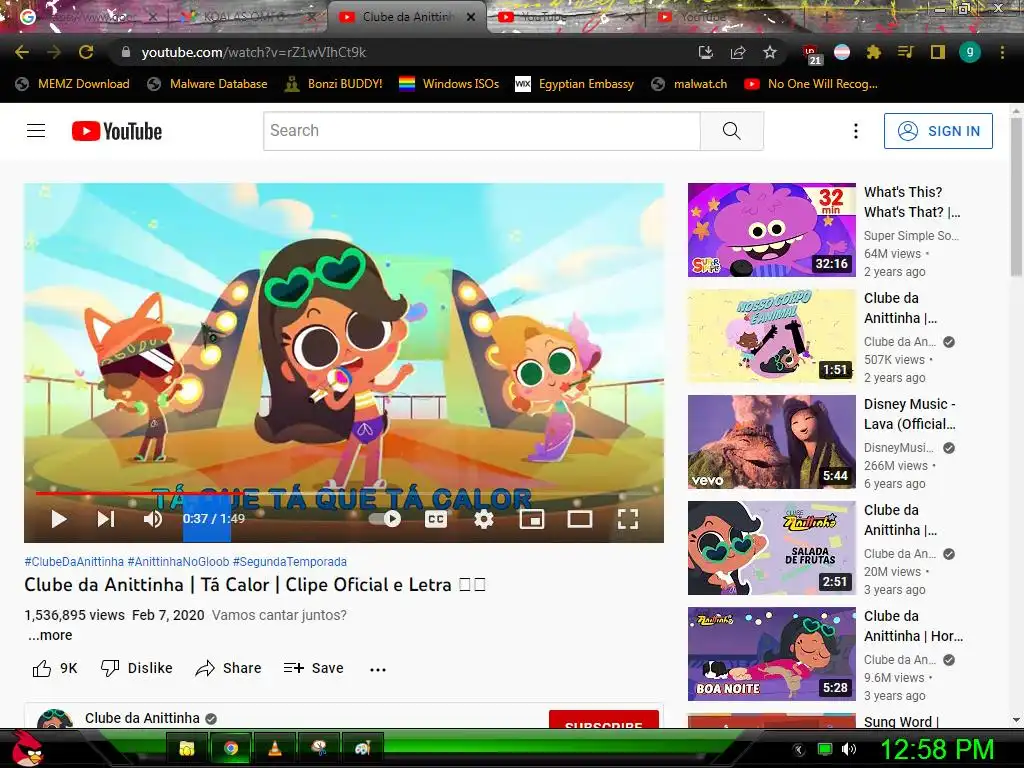Open the media controls icon in toolbar
Image resolution: width=1024 pixels, height=768 pixels.
tap(905, 52)
